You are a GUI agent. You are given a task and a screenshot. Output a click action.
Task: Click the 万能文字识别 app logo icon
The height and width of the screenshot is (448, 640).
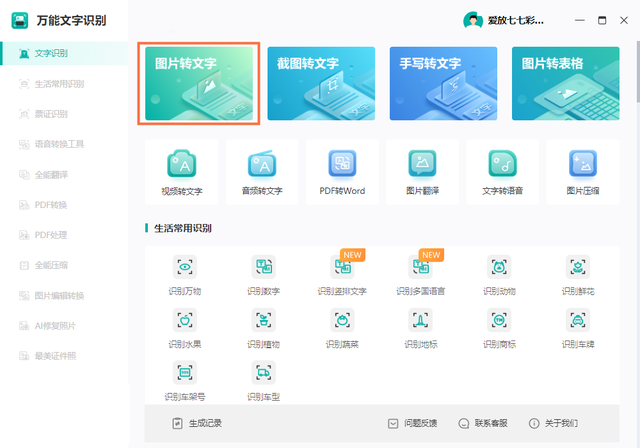(x=20, y=20)
